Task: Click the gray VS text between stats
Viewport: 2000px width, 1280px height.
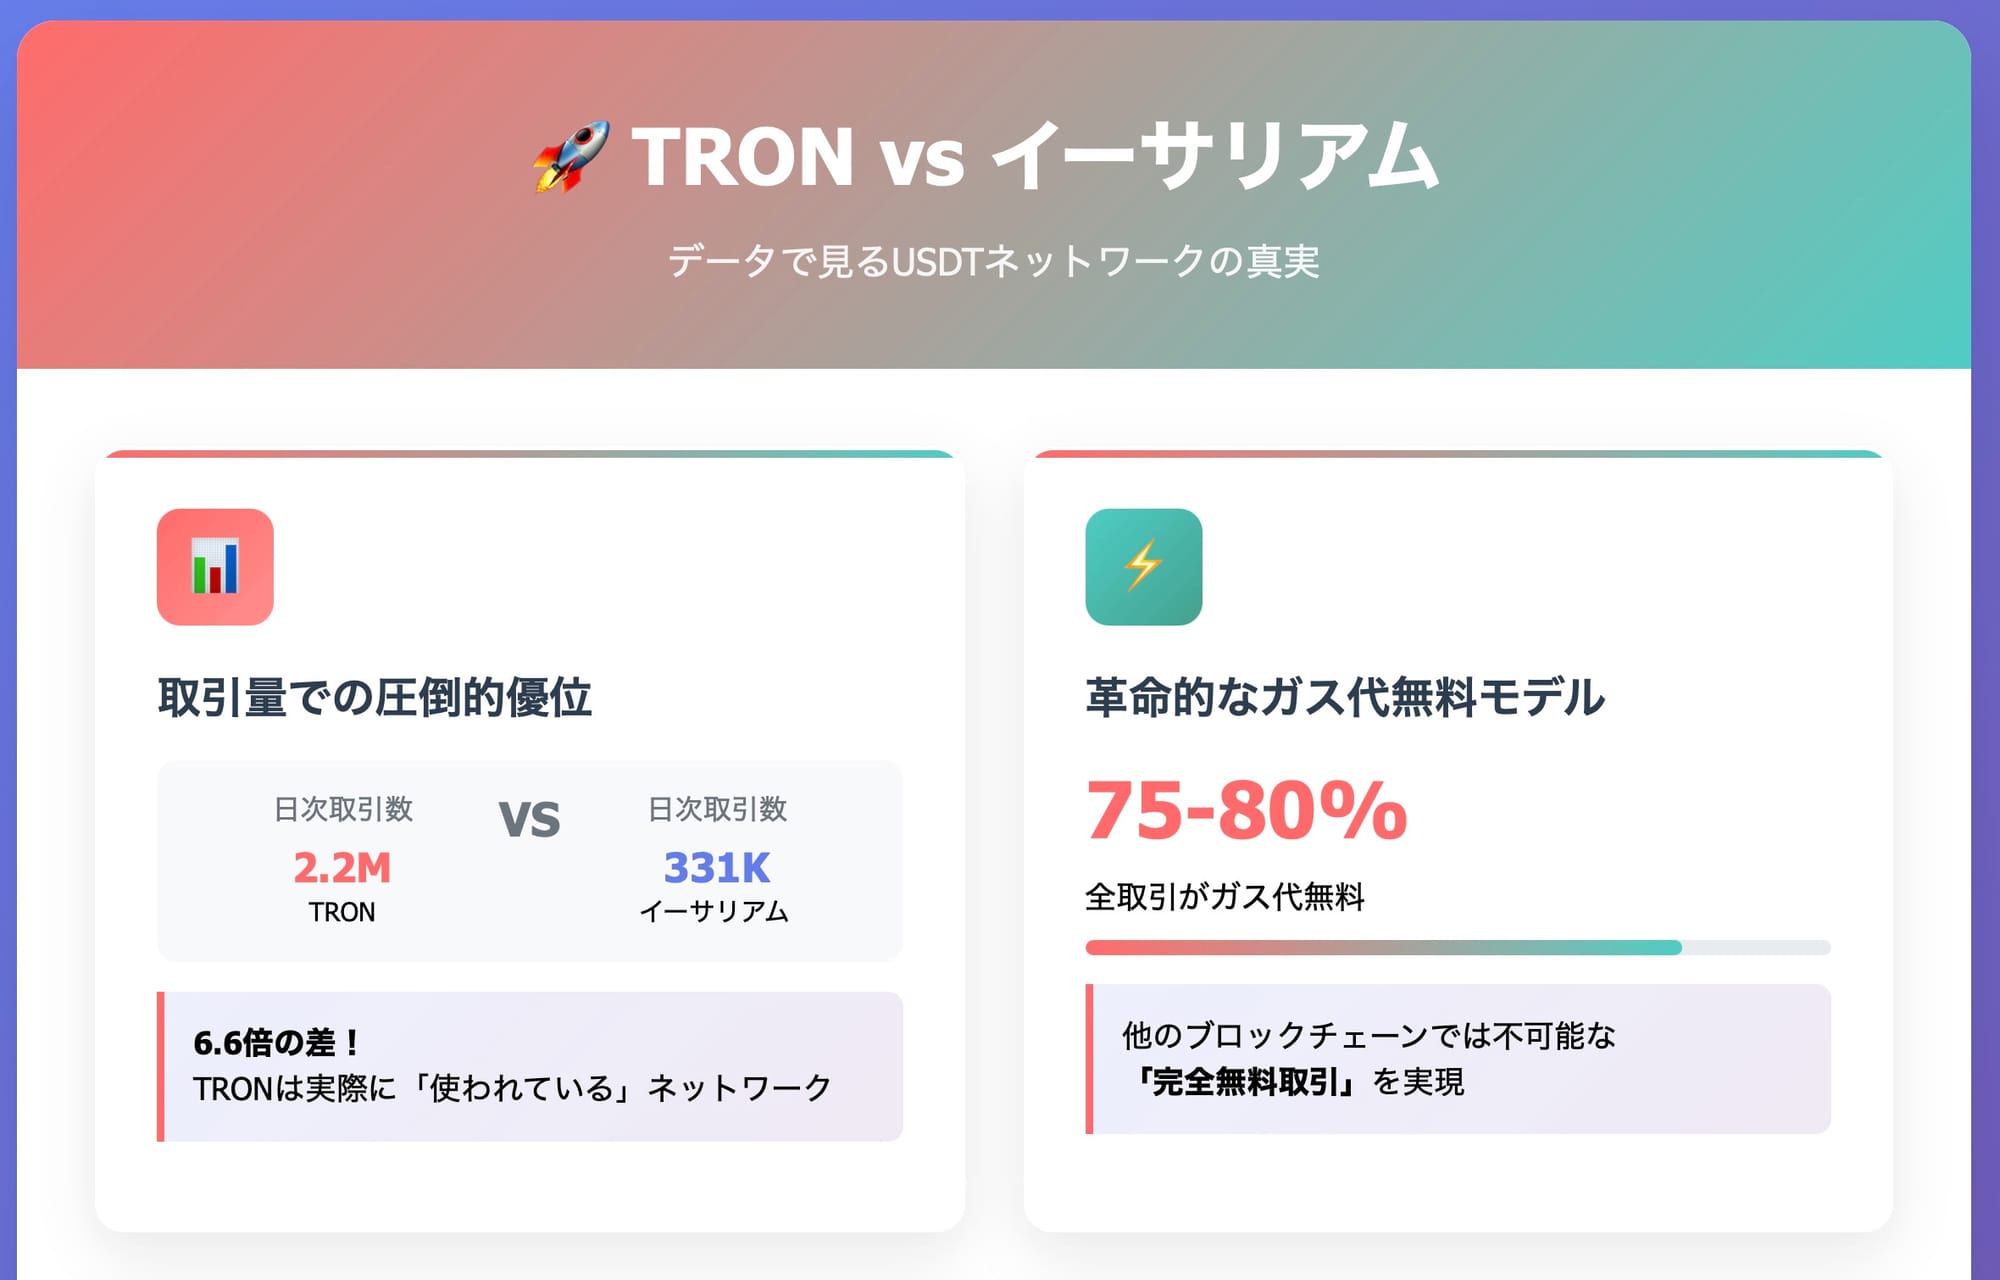Action: pyautogui.click(x=530, y=820)
